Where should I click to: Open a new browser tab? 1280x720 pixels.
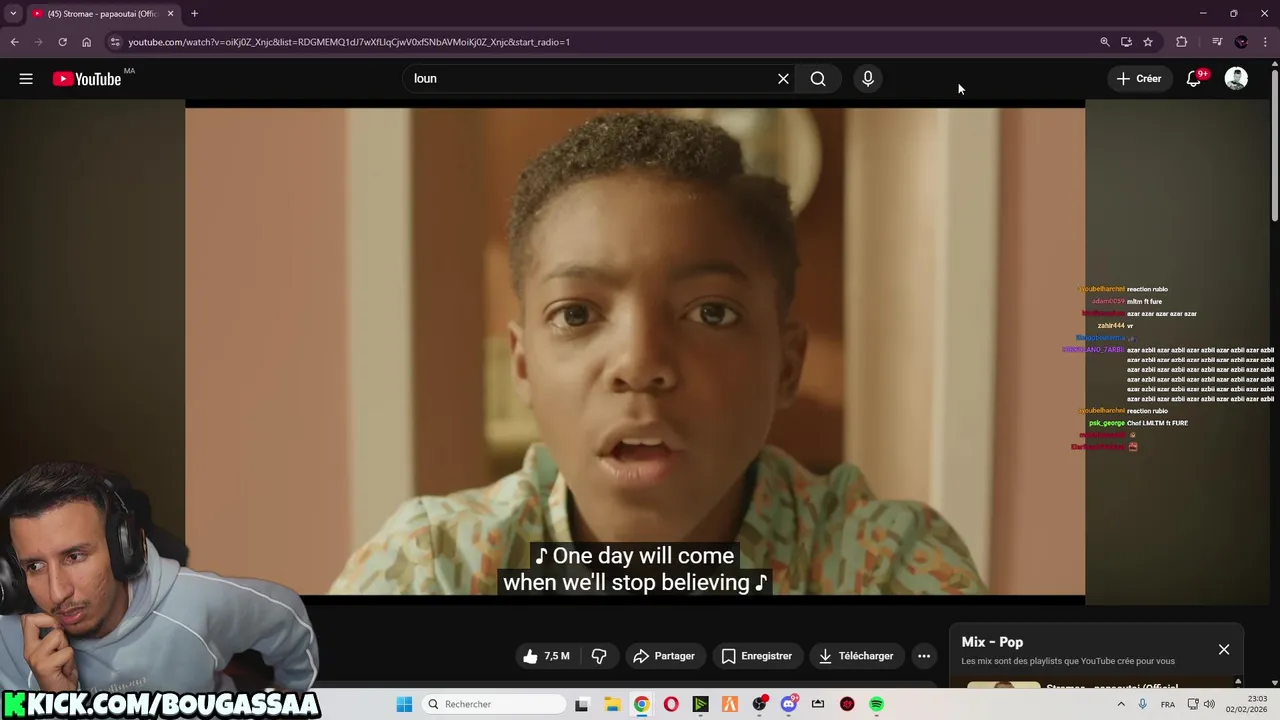tap(194, 14)
